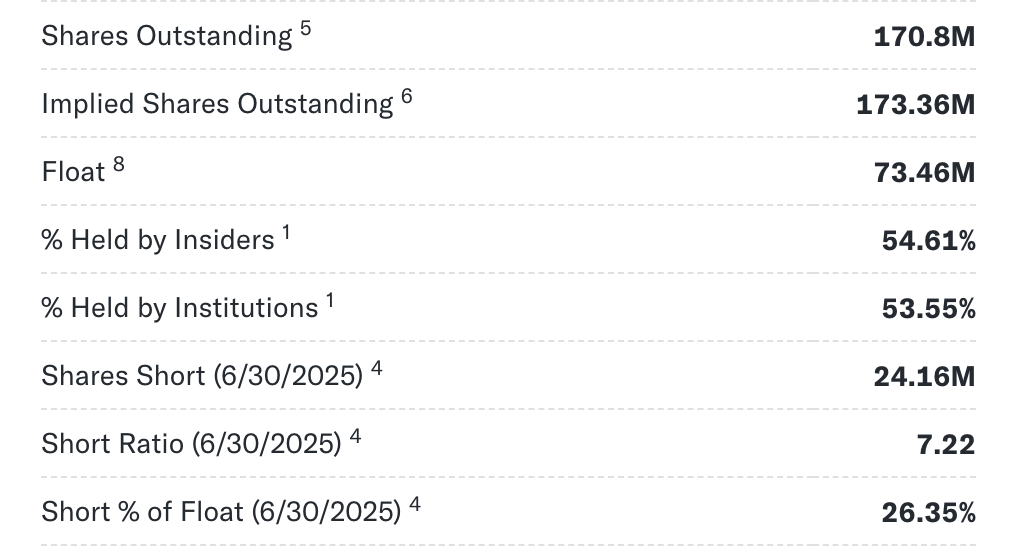The width and height of the screenshot is (1016, 548).
Task: Select the 7.22 short ratio value
Action: coord(945,444)
